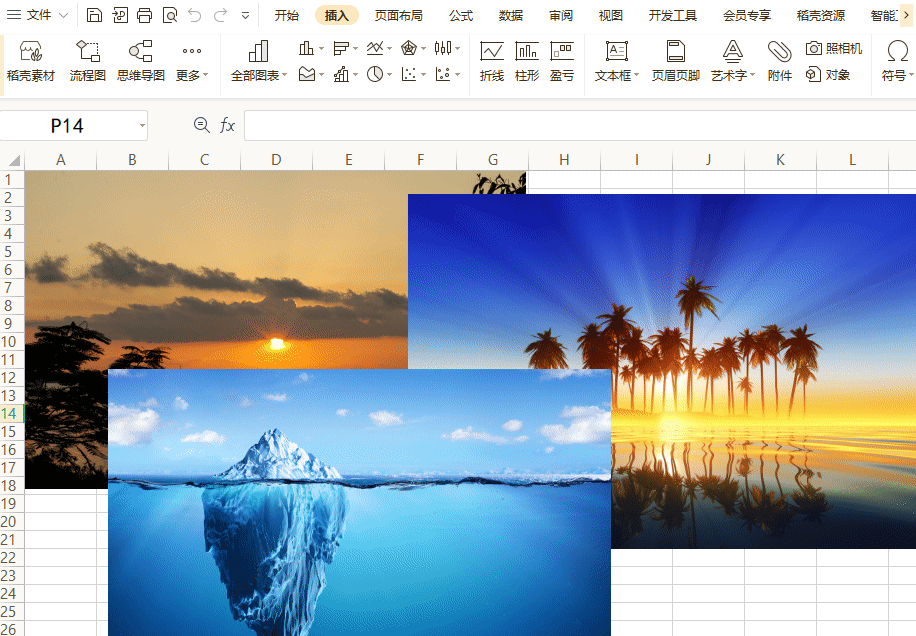Open the Print Preview icon
This screenshot has width=916, height=636.
pos(169,15)
